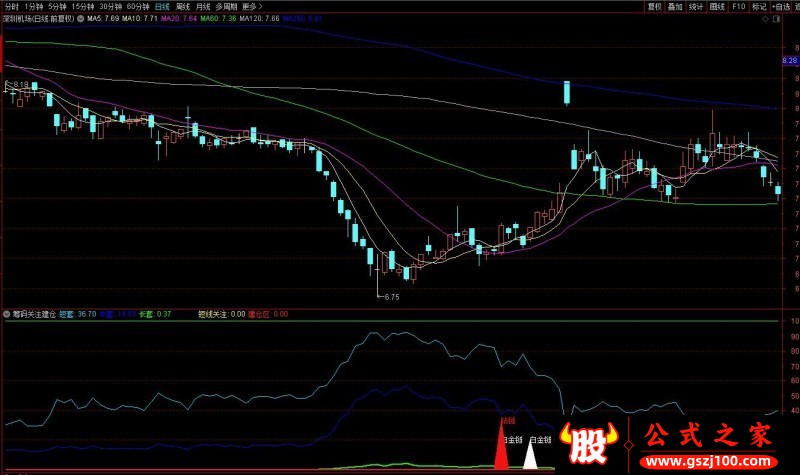This screenshot has height=475, width=800.
Task: Click the 筹码关注建仓 indicator name
Action: click(x=34, y=314)
